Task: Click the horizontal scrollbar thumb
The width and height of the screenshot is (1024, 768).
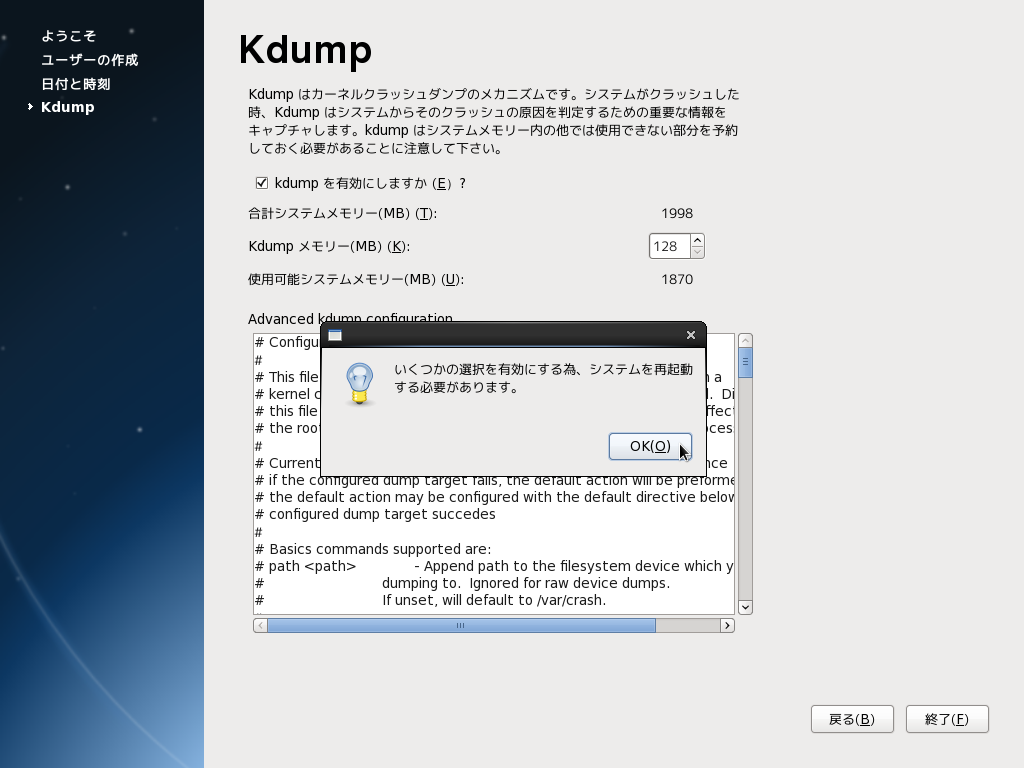Action: coord(460,625)
